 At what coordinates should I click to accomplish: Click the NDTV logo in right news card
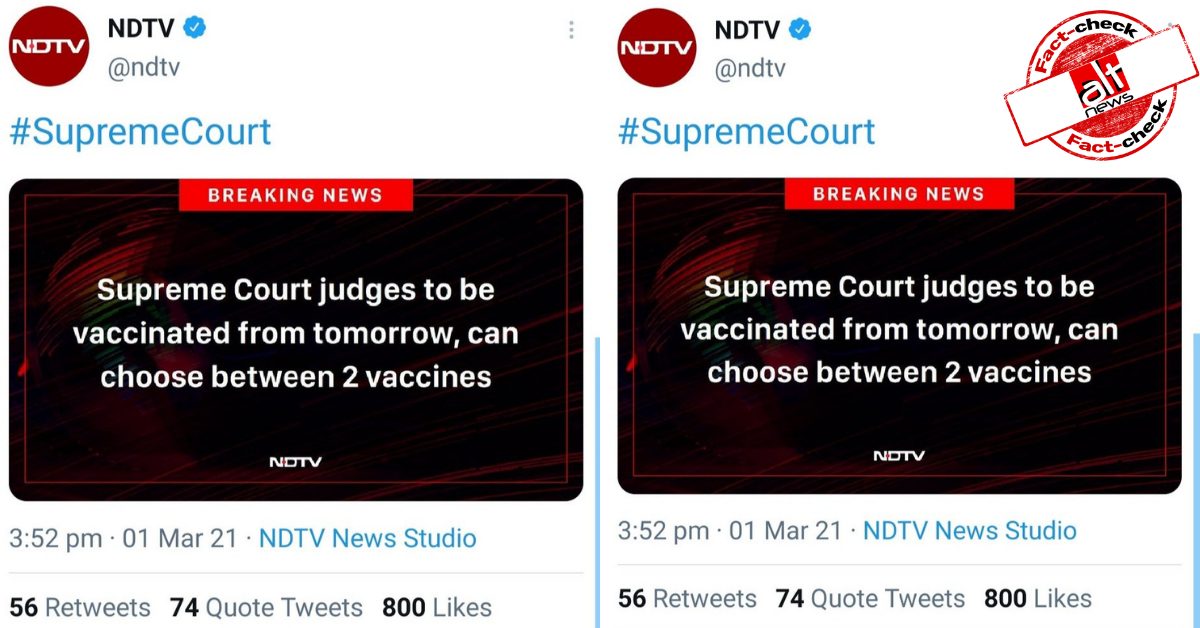pos(899,456)
